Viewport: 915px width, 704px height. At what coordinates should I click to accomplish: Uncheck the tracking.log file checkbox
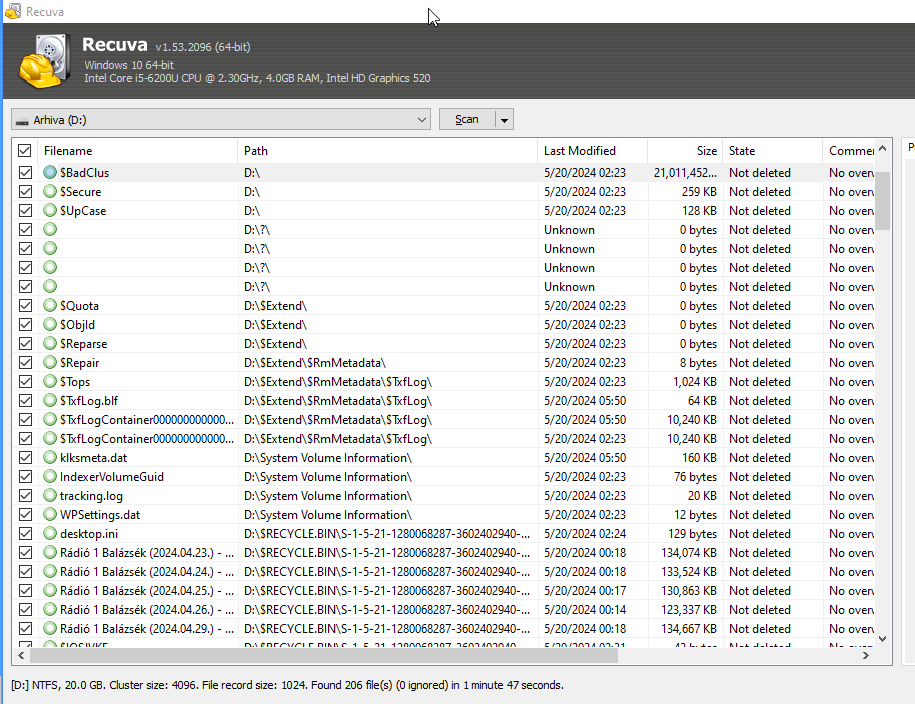point(25,496)
